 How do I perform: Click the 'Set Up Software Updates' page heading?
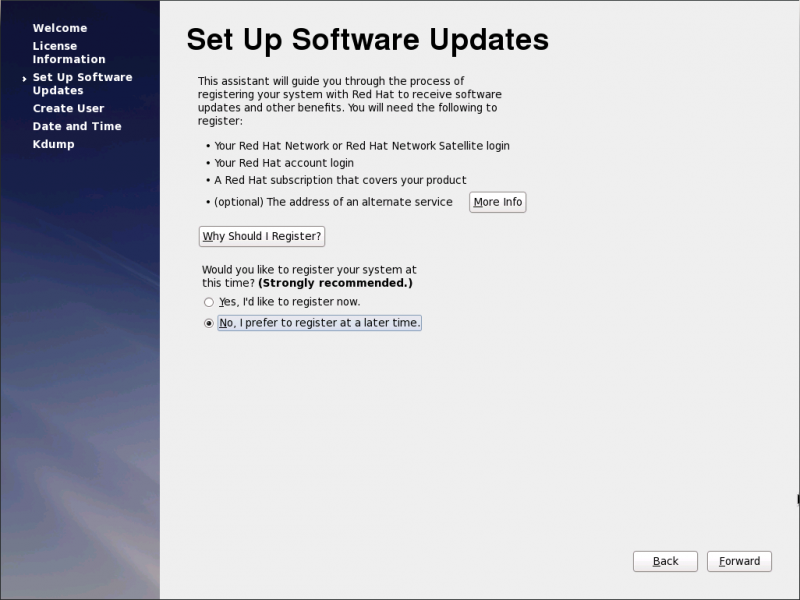coord(367,39)
